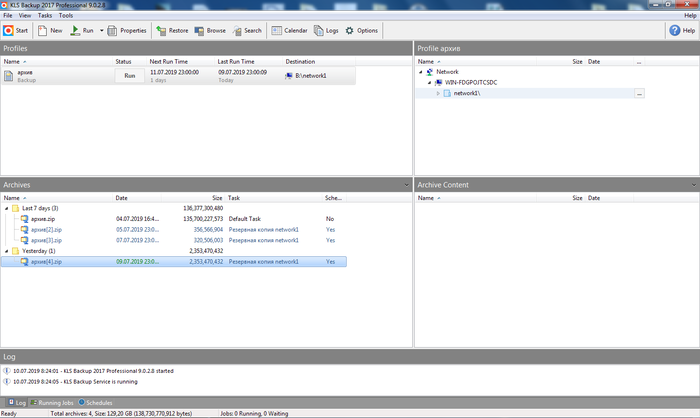Select the архив[2].zip archive entry
The image size is (700, 418).
tap(47, 229)
